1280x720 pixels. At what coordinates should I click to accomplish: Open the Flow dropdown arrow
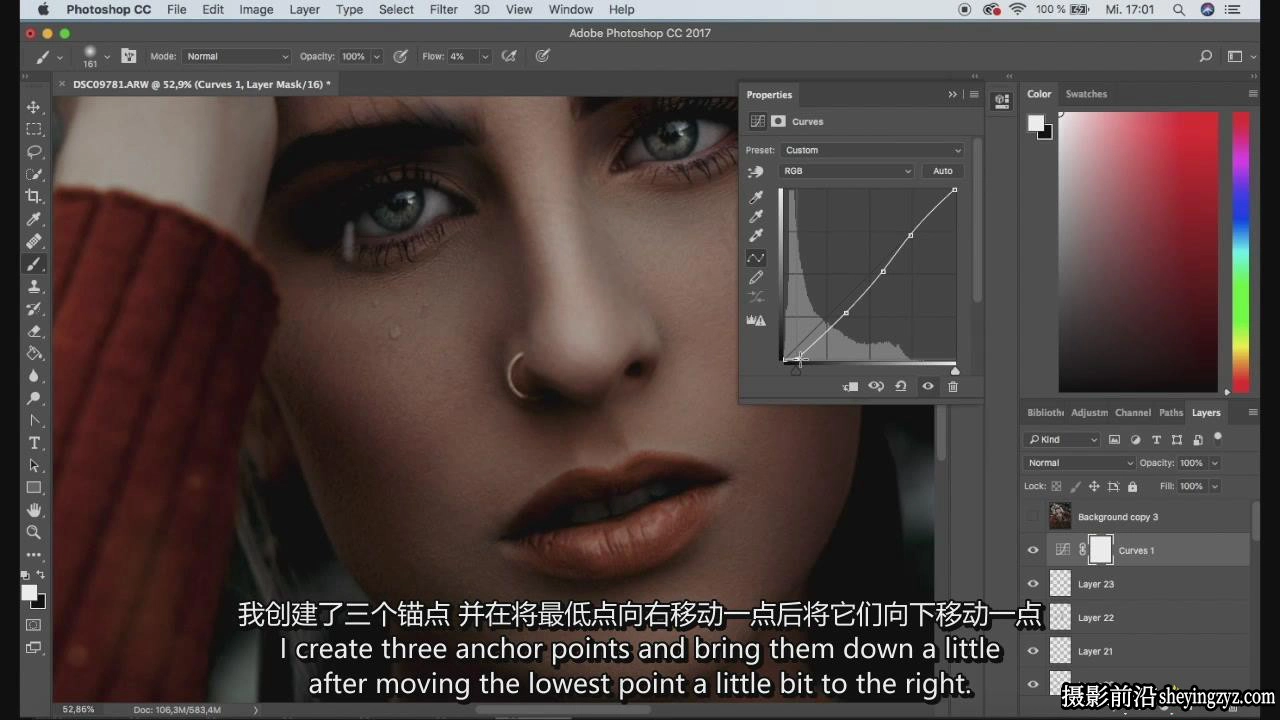(485, 56)
